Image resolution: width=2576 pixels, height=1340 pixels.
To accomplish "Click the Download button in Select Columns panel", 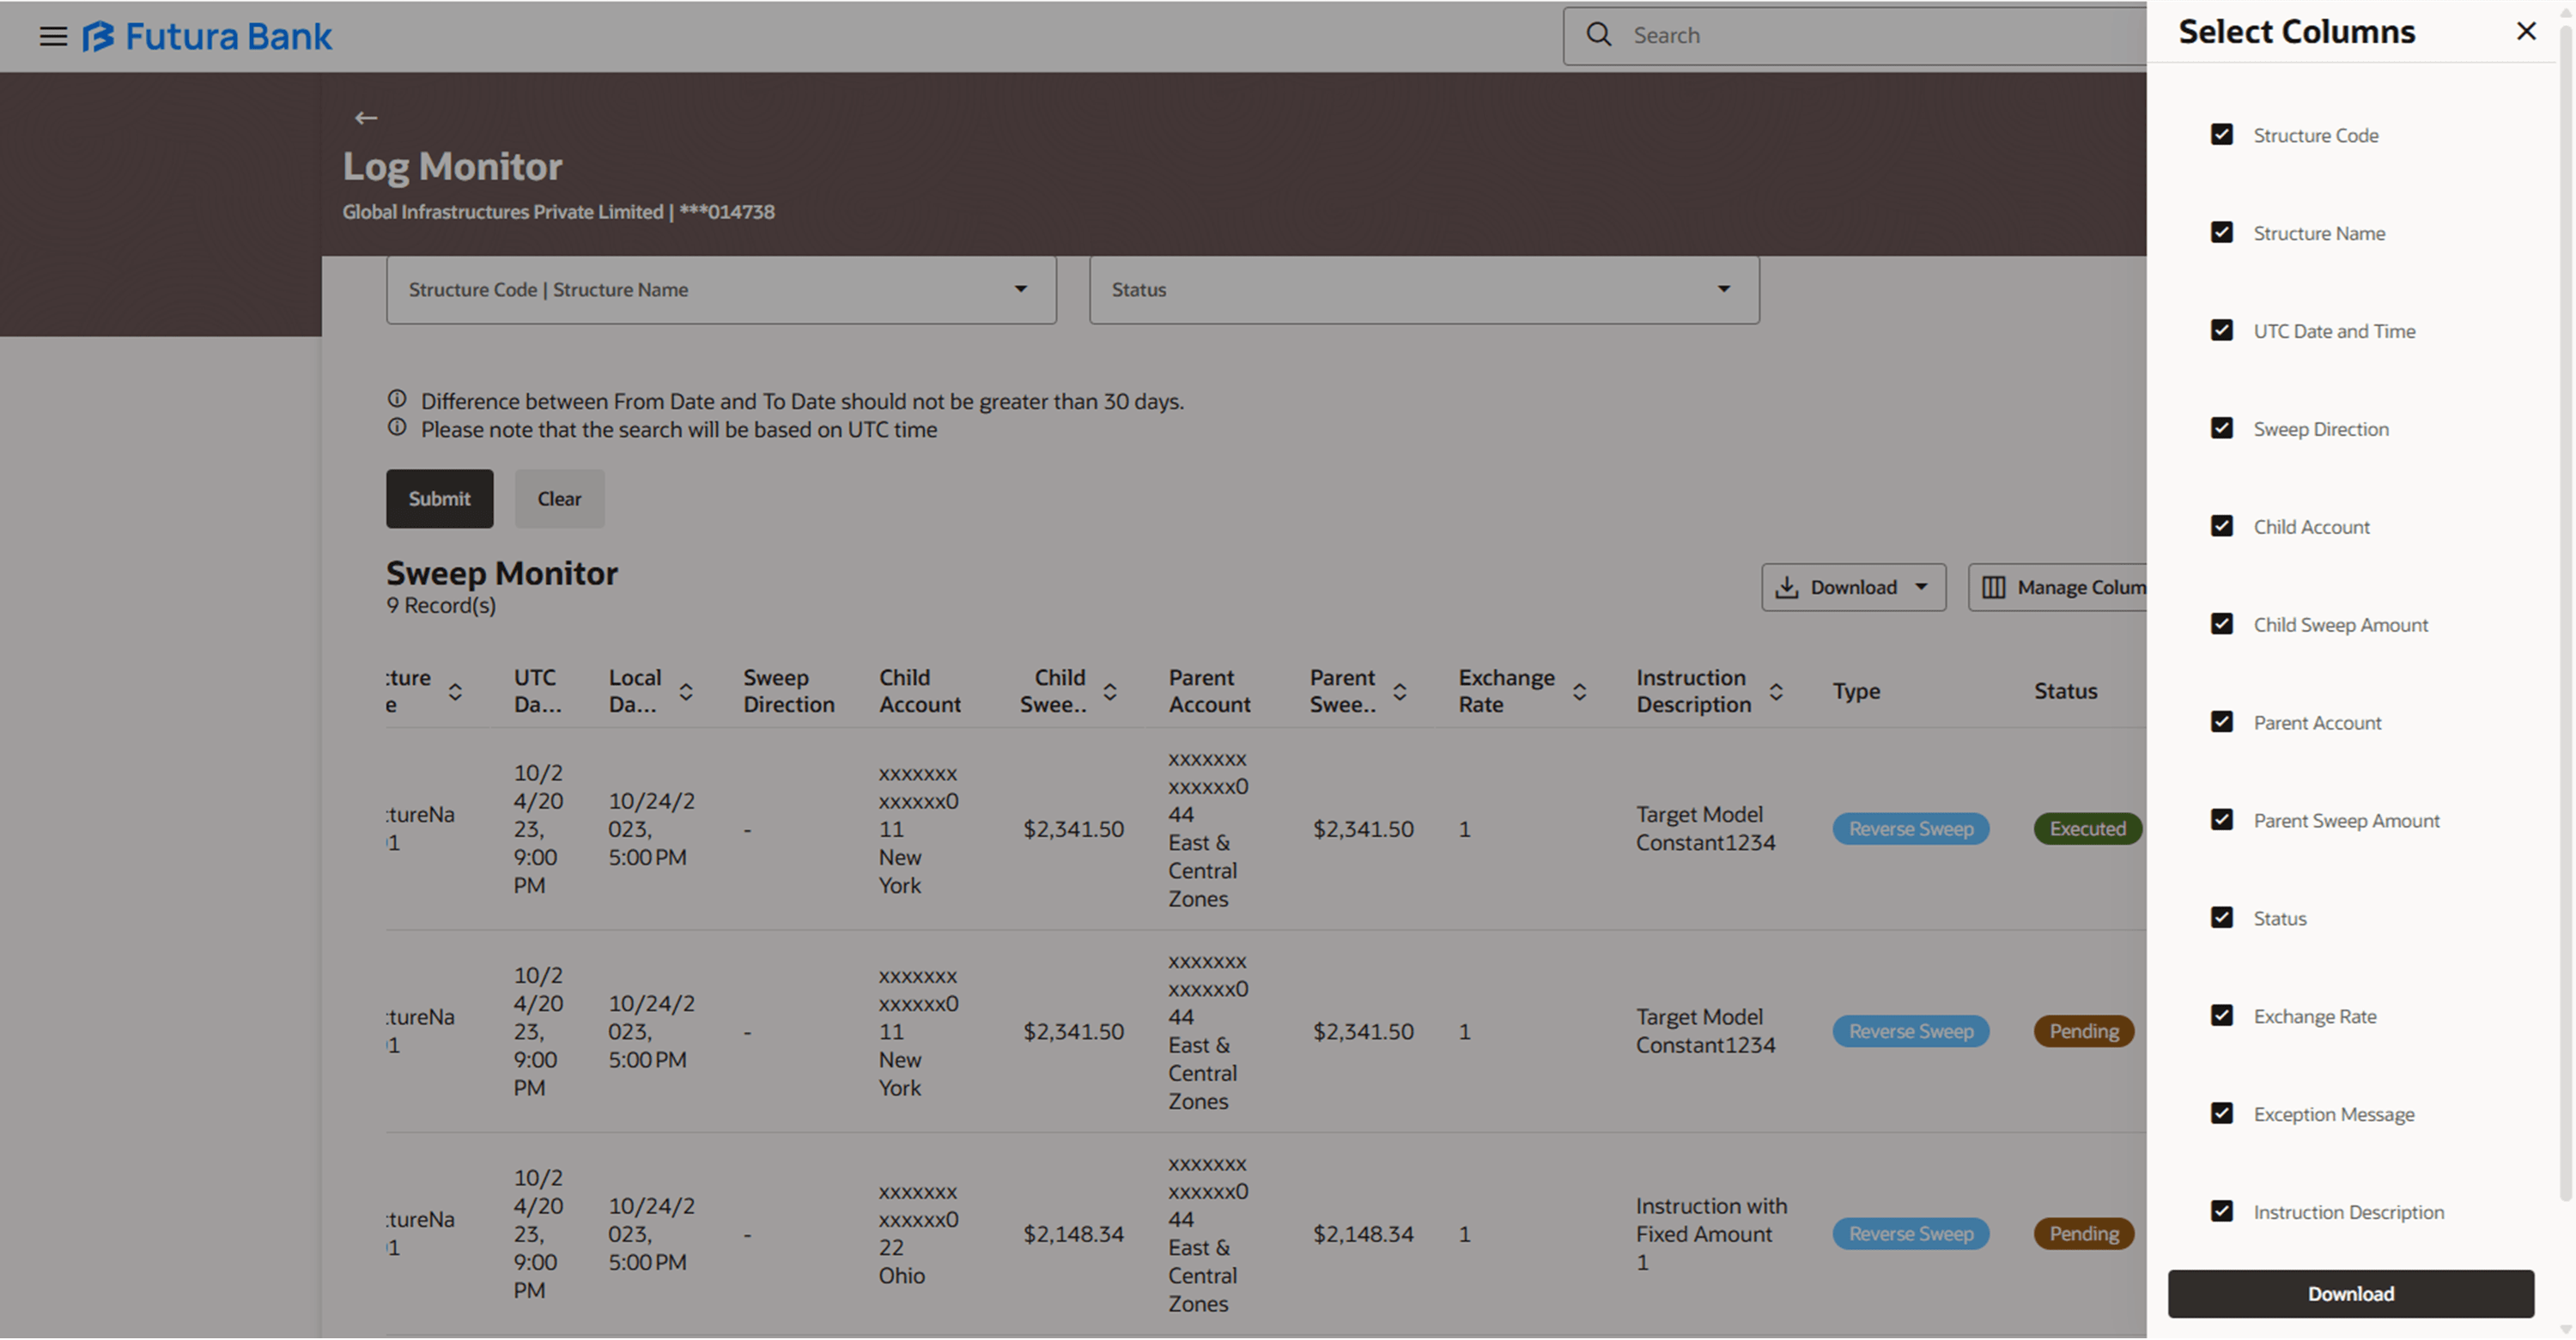I will 2349,1294.
